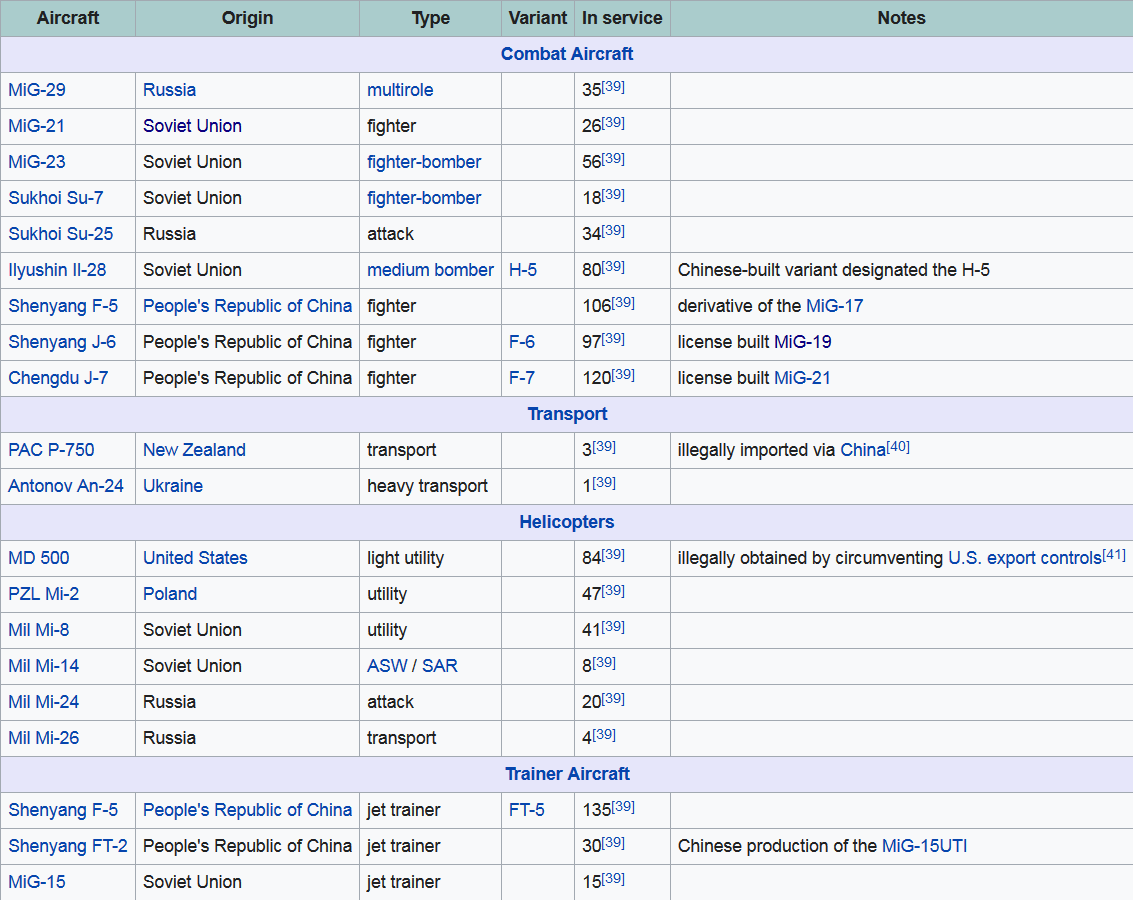The image size is (1133, 900).
Task: Open the MiG-15 trainer link
Action: pos(37,882)
